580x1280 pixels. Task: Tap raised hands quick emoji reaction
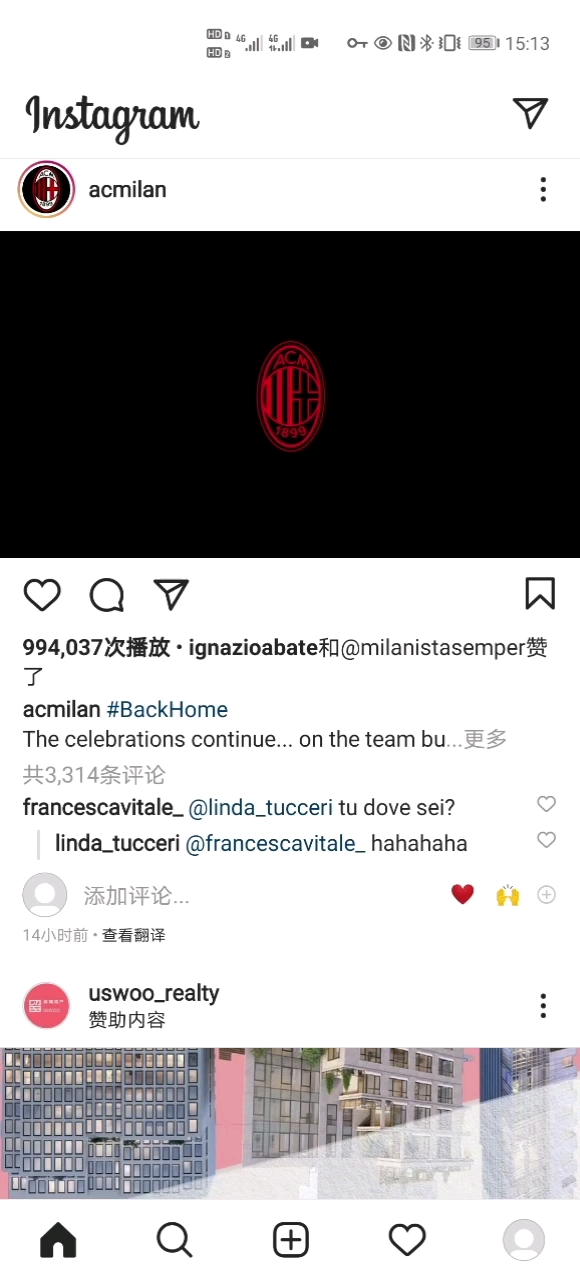pos(508,894)
